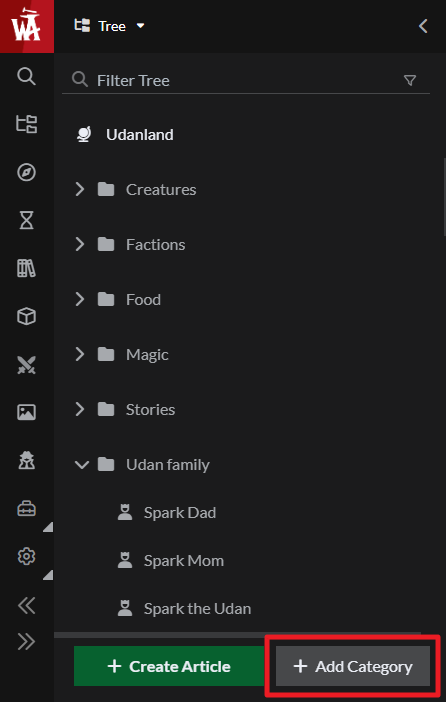Screen dimensions: 446x702
Task: Open the search magnifier in the sidebar
Action: tap(26, 76)
